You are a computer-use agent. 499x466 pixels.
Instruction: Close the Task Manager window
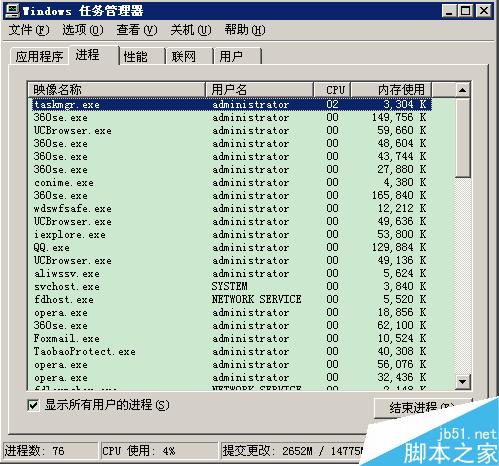tap(484, 11)
